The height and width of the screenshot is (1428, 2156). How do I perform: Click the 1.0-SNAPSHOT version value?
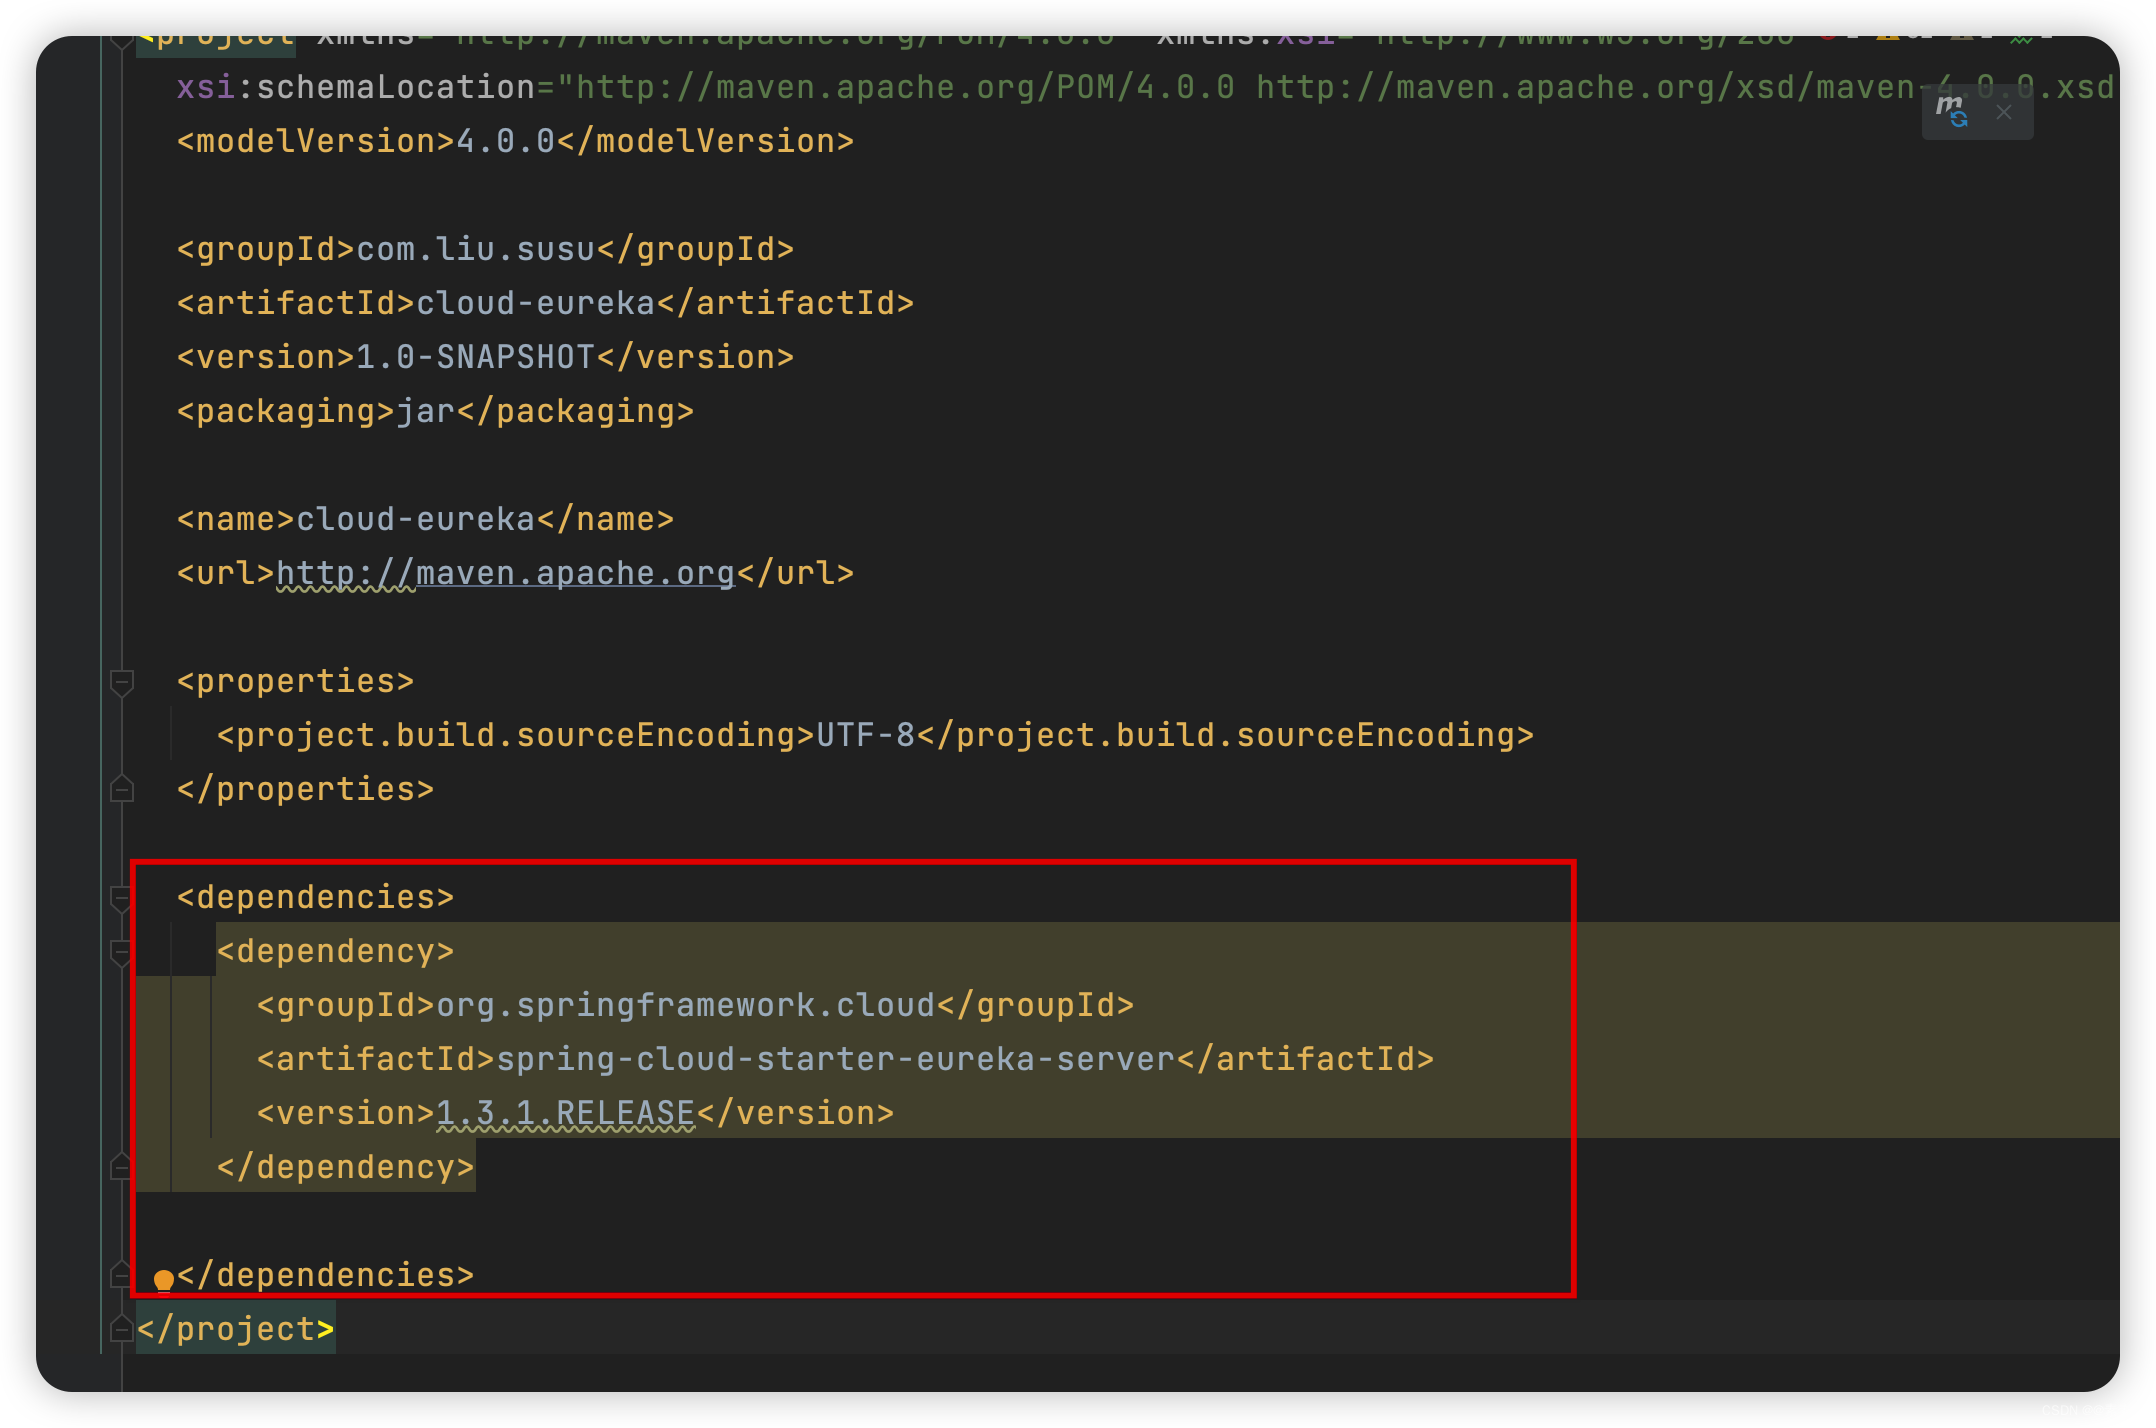[476, 357]
